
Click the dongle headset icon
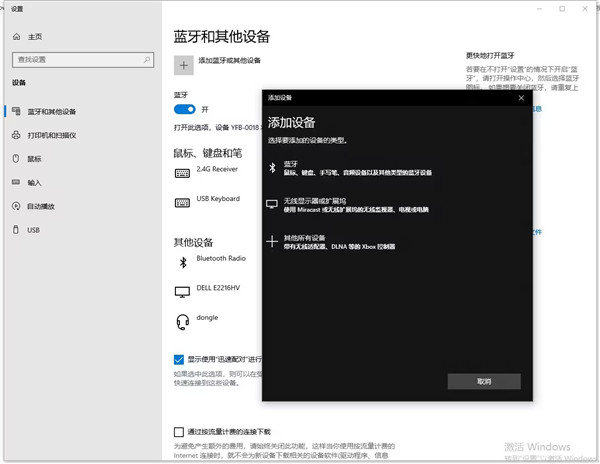tap(182, 321)
